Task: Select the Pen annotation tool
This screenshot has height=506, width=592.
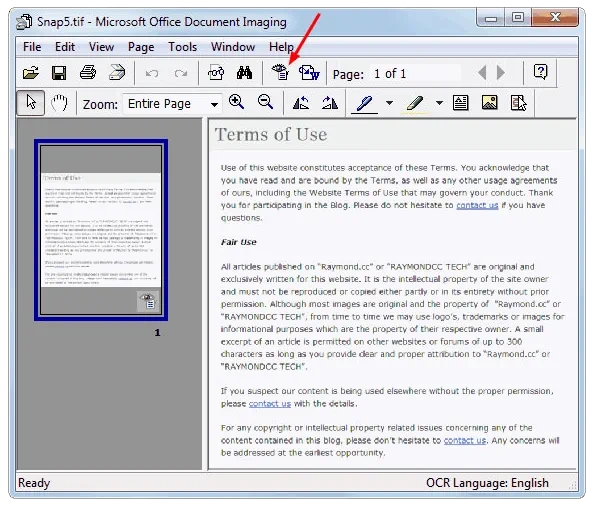Action: pos(364,103)
